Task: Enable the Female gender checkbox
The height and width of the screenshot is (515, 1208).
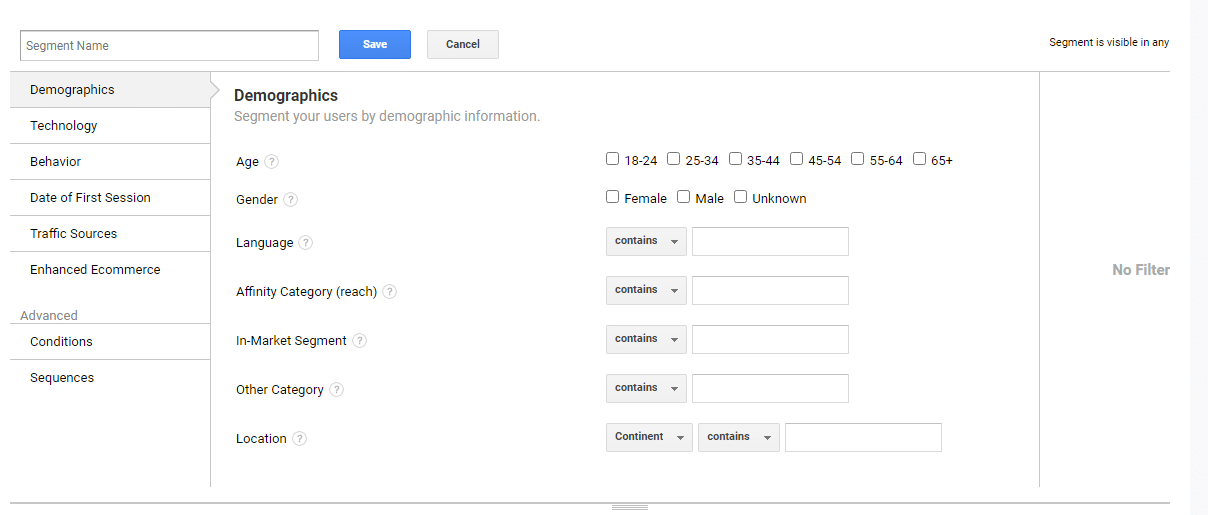Action: [613, 197]
